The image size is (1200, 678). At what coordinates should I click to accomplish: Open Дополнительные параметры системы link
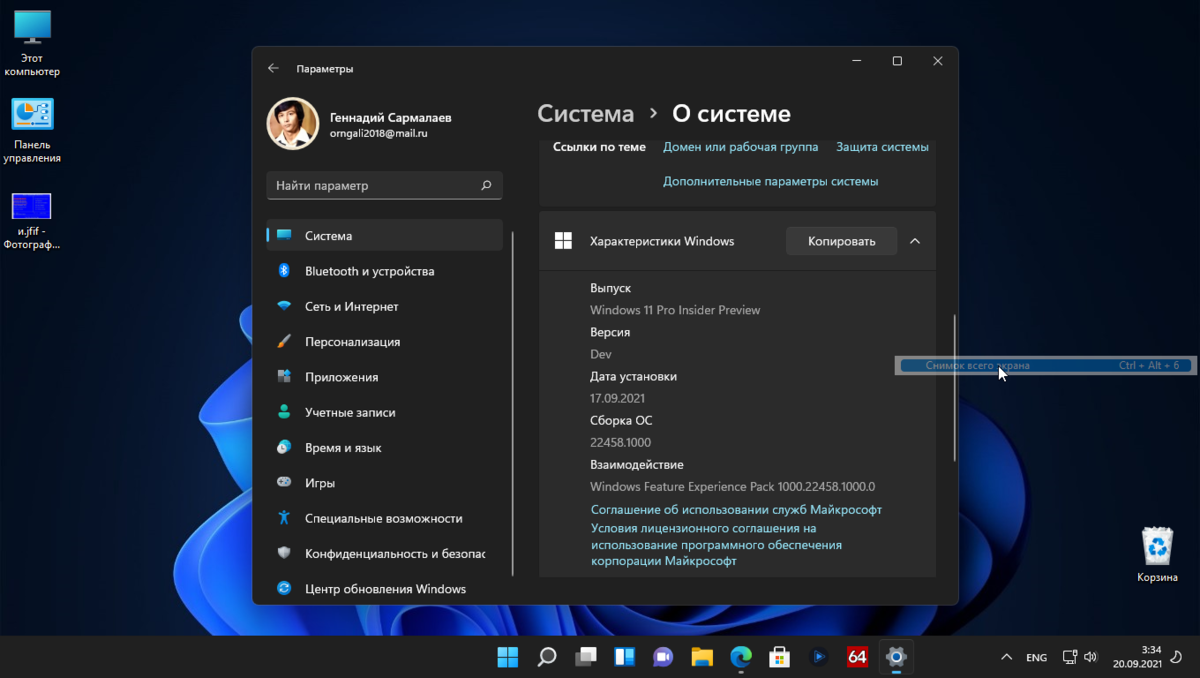[x=771, y=181]
